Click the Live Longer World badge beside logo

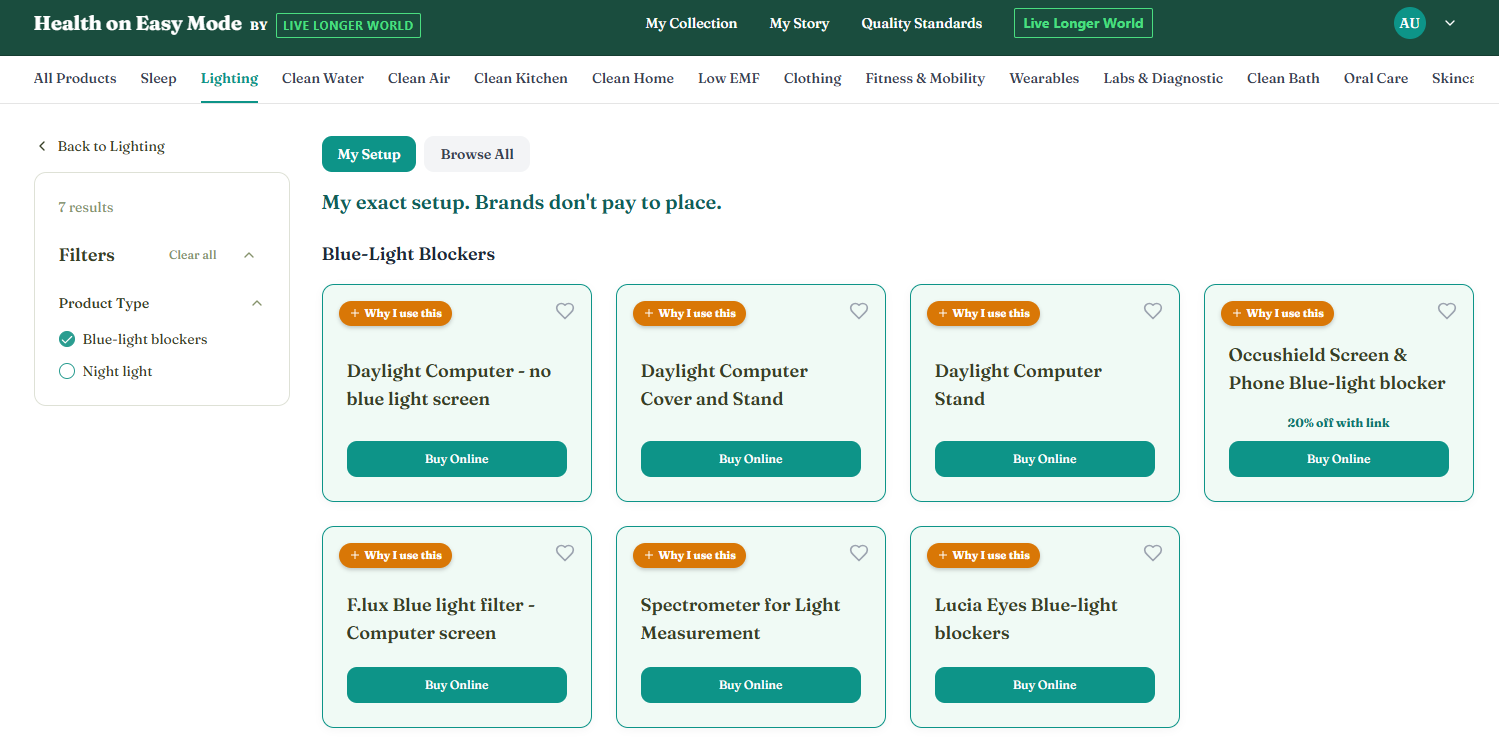coord(348,25)
